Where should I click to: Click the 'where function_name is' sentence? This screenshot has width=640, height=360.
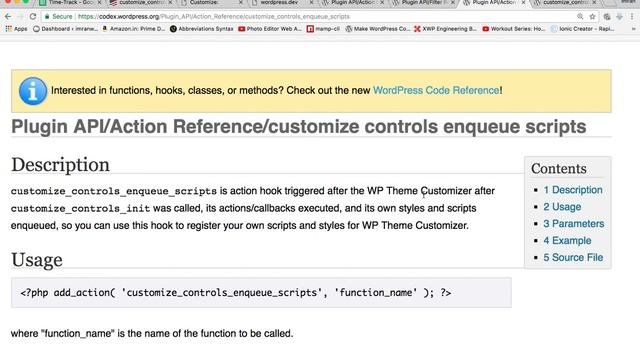click(152, 333)
